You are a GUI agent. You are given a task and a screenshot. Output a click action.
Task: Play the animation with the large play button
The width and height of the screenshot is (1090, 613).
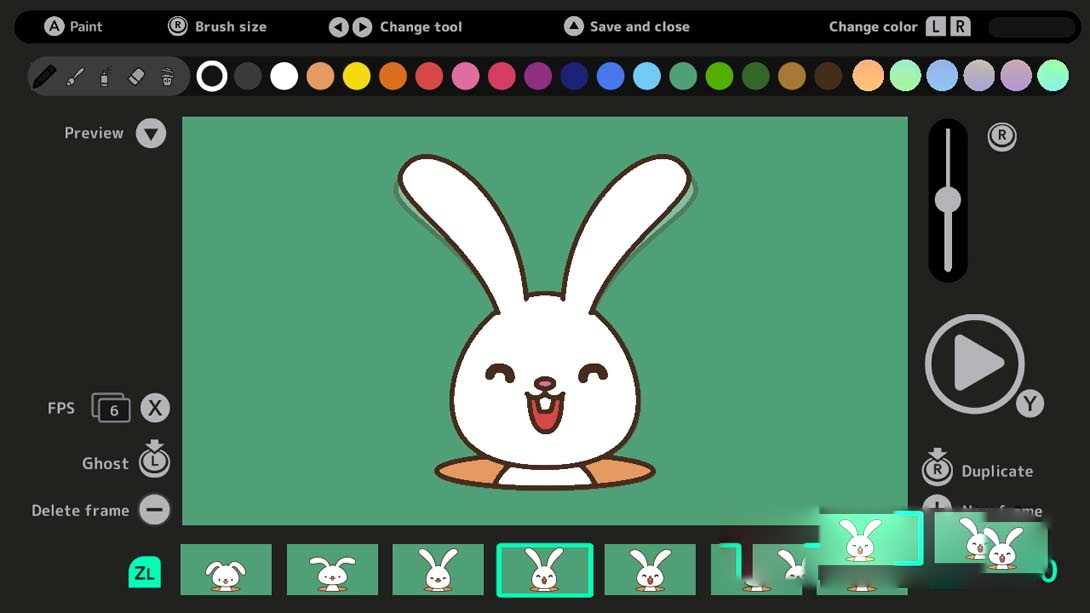974,364
